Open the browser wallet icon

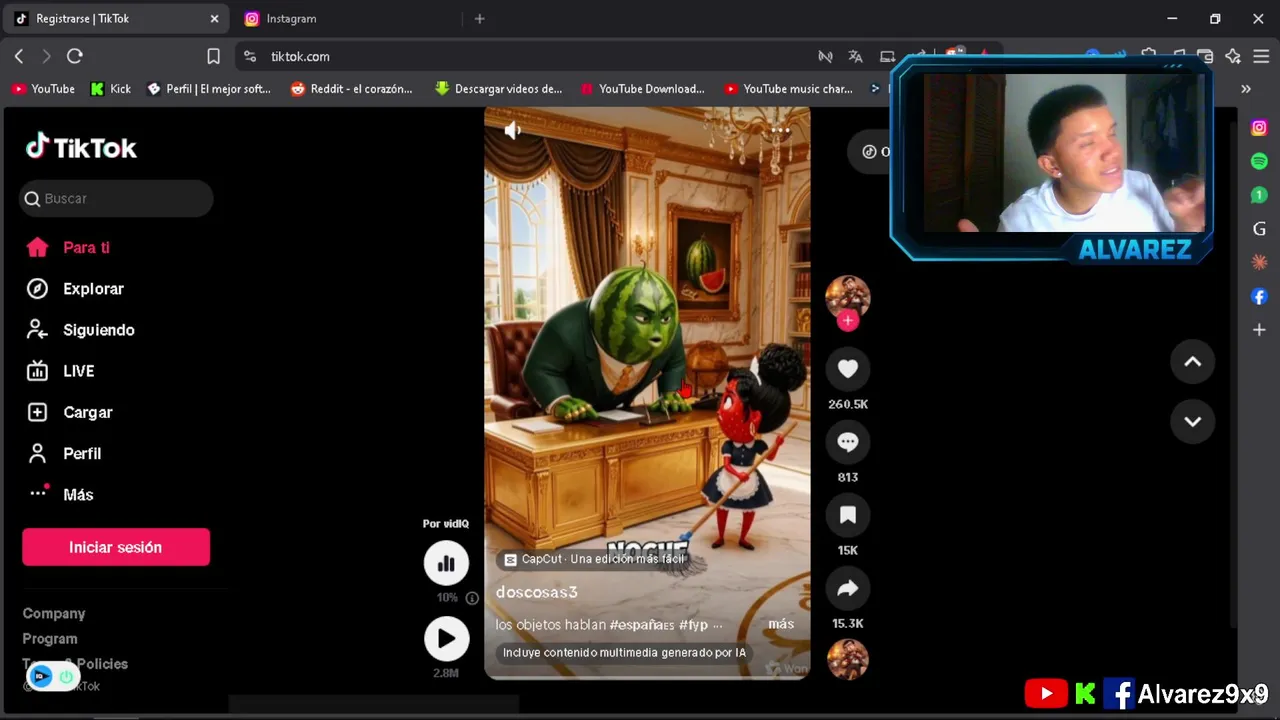[x=1205, y=57]
